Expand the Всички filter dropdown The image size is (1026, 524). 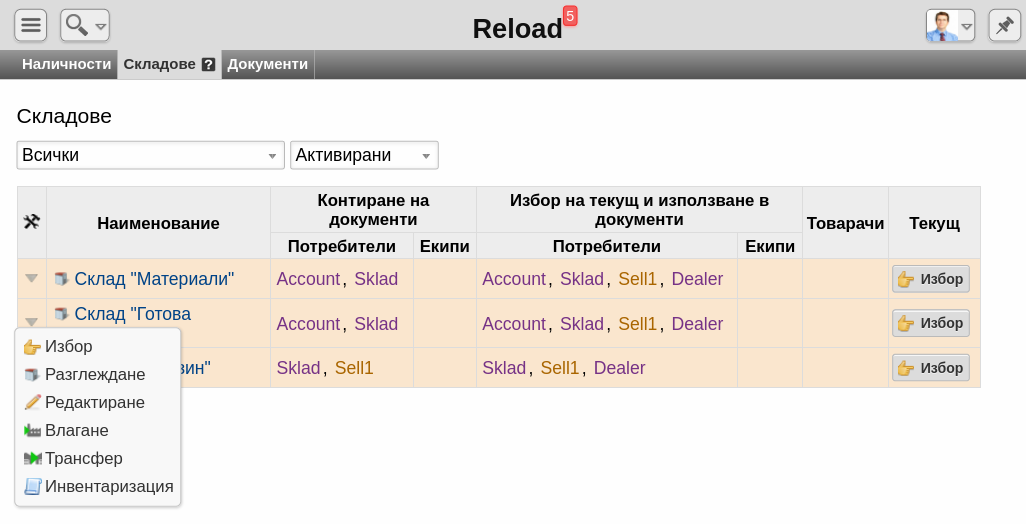click(x=150, y=155)
